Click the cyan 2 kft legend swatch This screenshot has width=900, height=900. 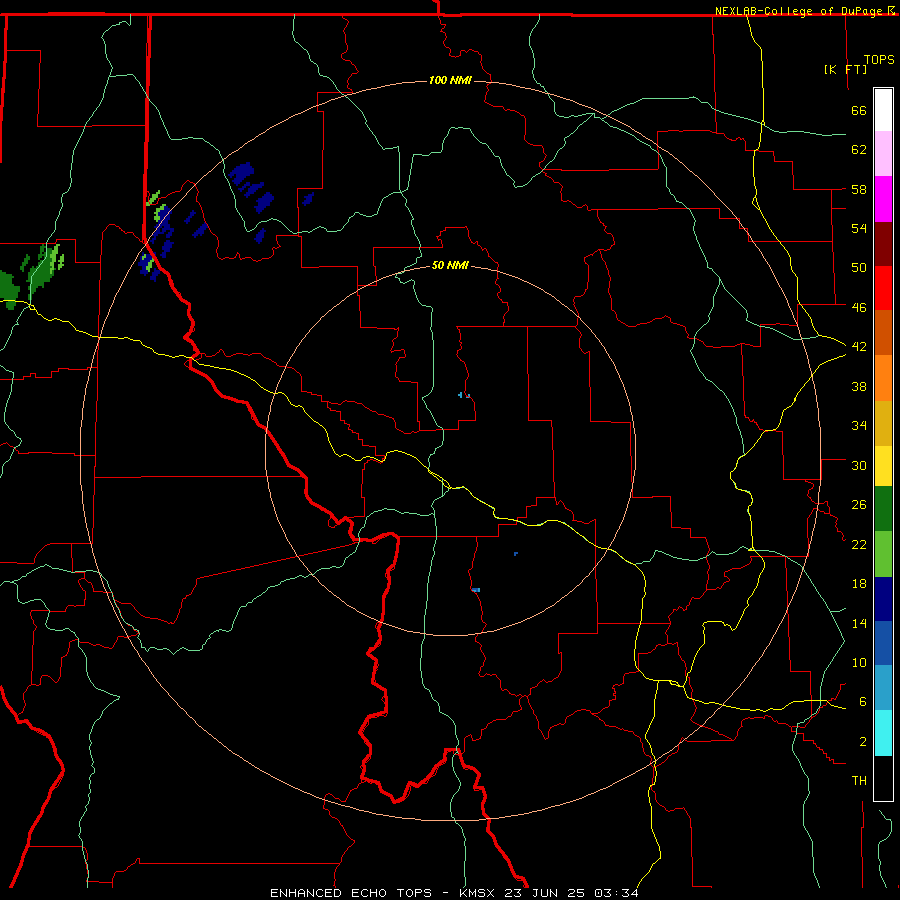[883, 734]
